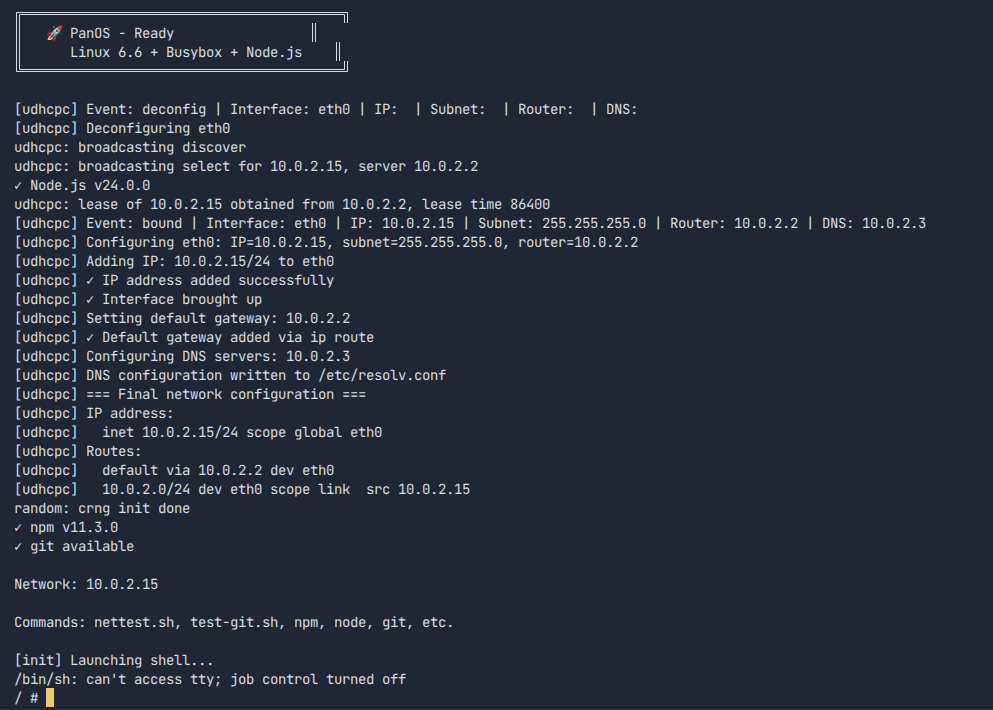Click the checkmark before Default gateway added
Screen dimensions: 993x710
pos(91,337)
